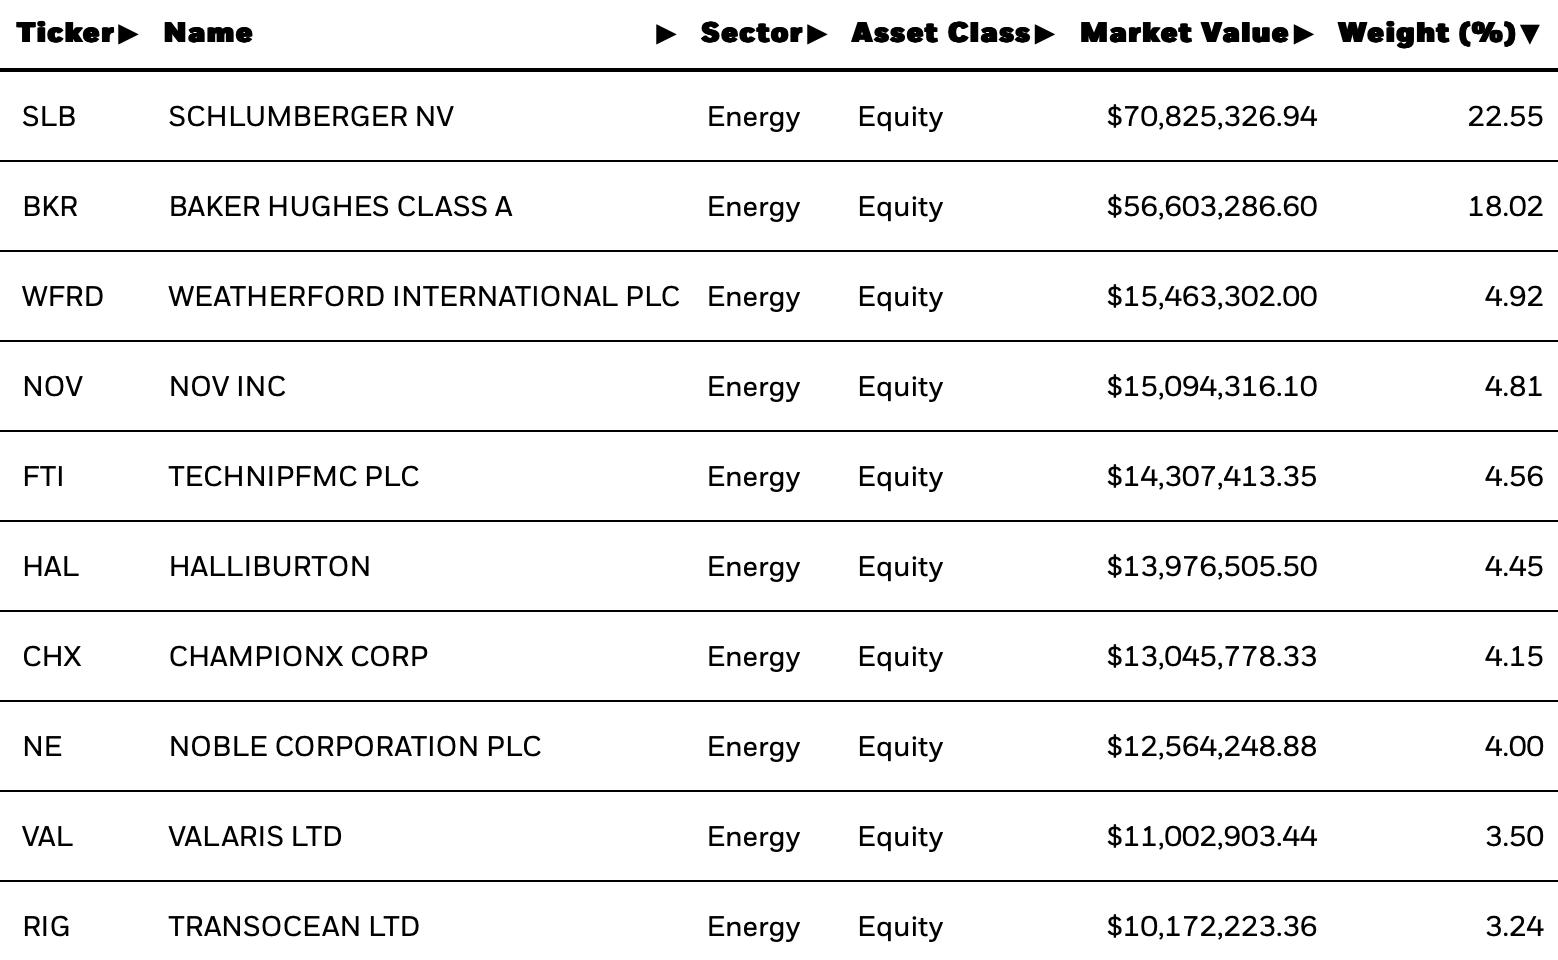
Task: Sort by the Ticker column arrow
Action: point(128,34)
